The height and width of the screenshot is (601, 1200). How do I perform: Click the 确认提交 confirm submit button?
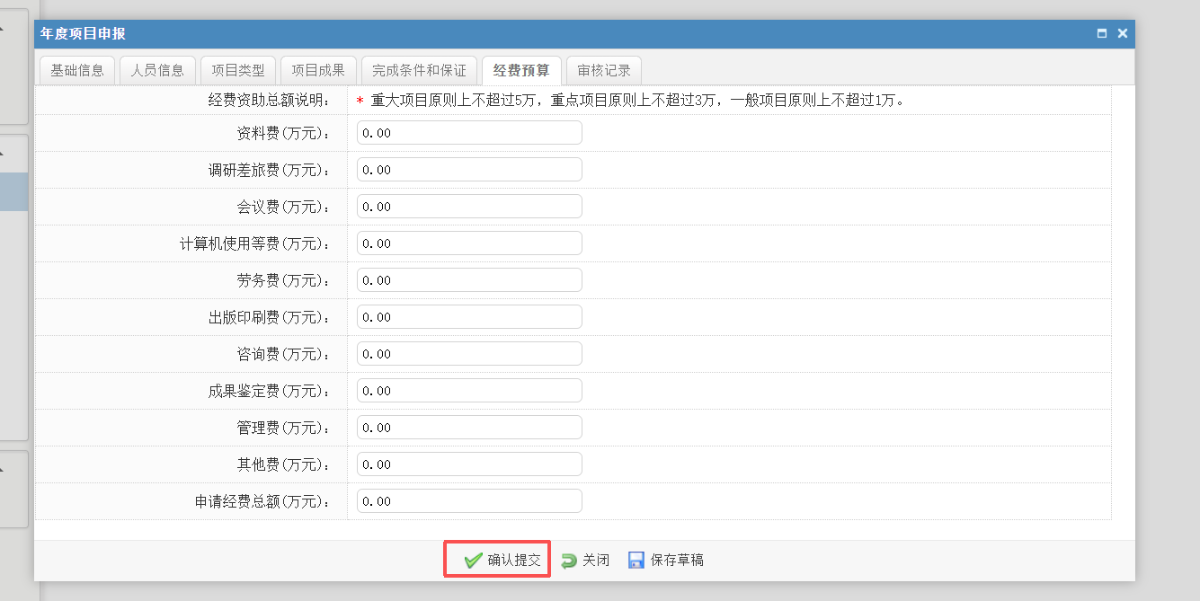click(x=498, y=560)
